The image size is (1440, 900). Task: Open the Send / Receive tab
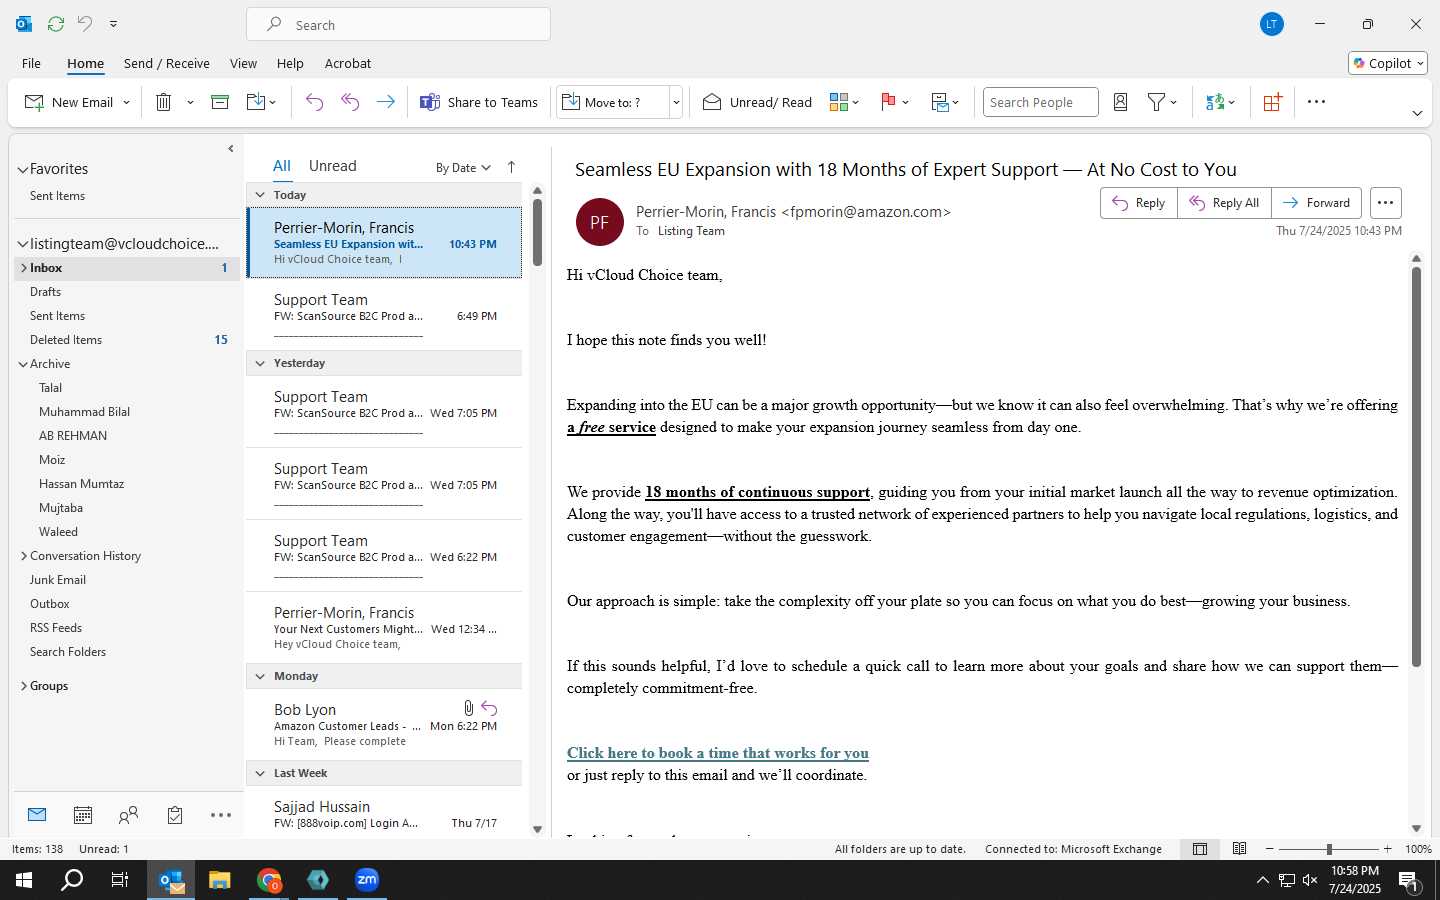point(167,63)
